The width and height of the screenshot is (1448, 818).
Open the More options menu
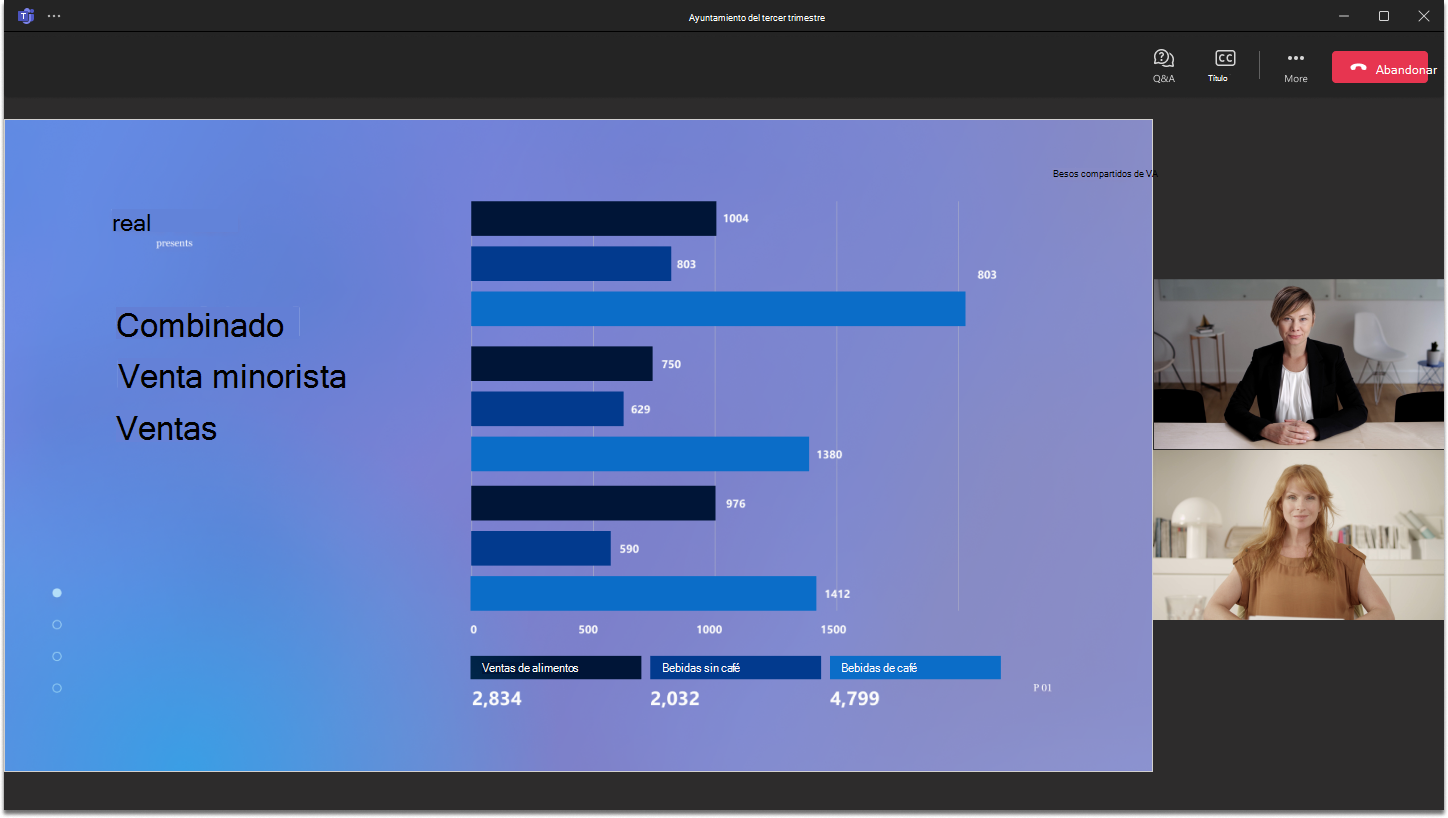(x=1295, y=66)
